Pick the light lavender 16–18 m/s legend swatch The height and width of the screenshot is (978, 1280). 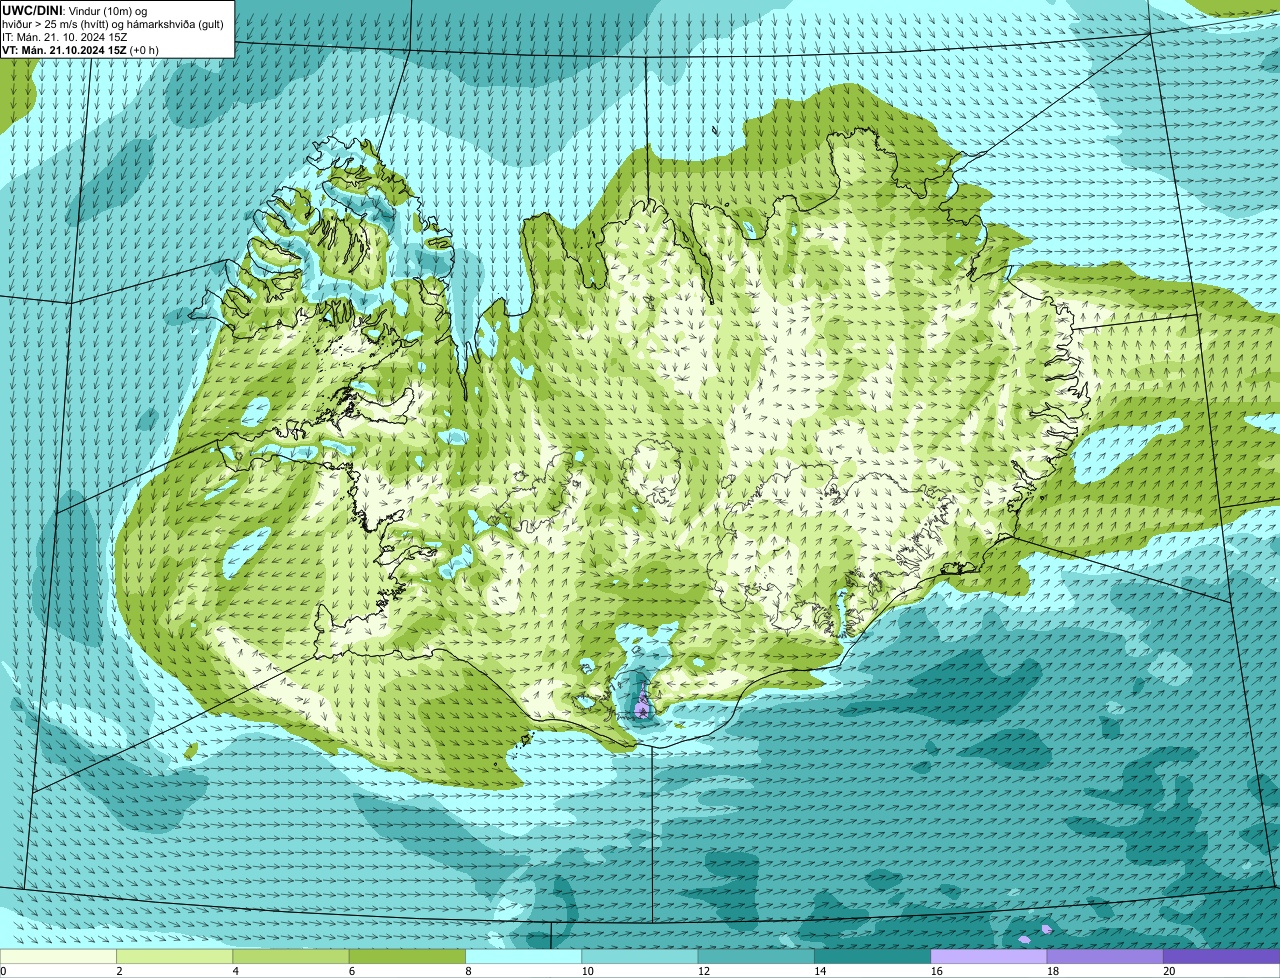989,957
